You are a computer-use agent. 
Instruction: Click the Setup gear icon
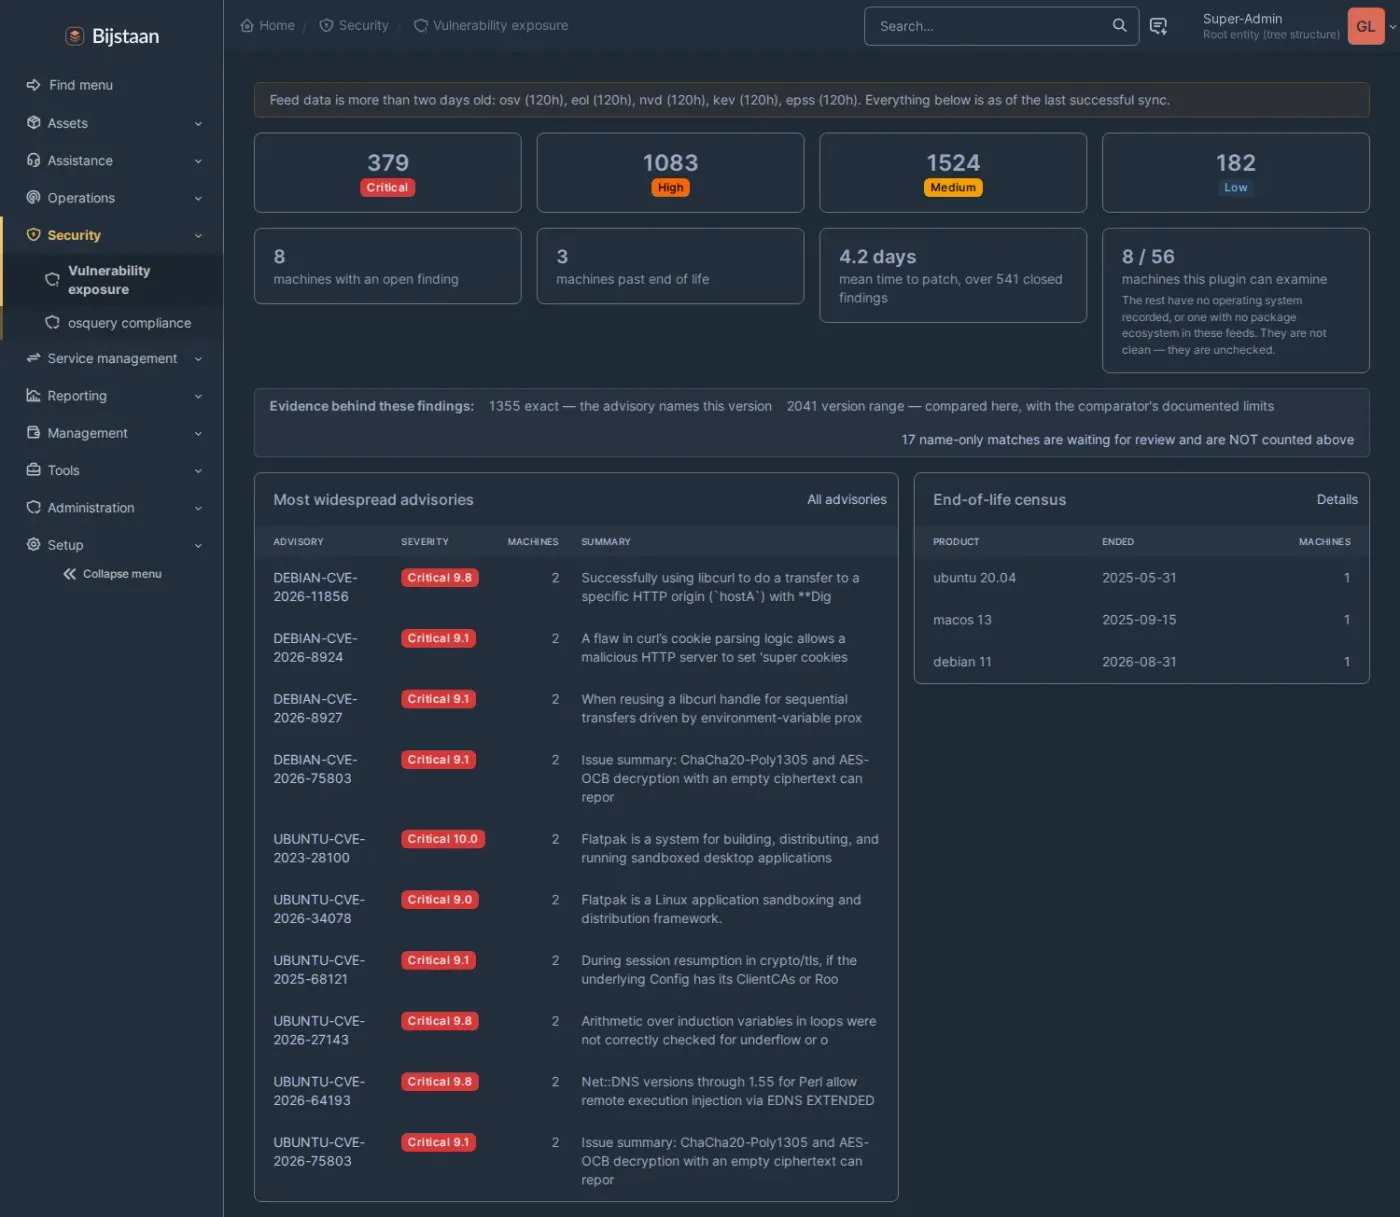33,545
